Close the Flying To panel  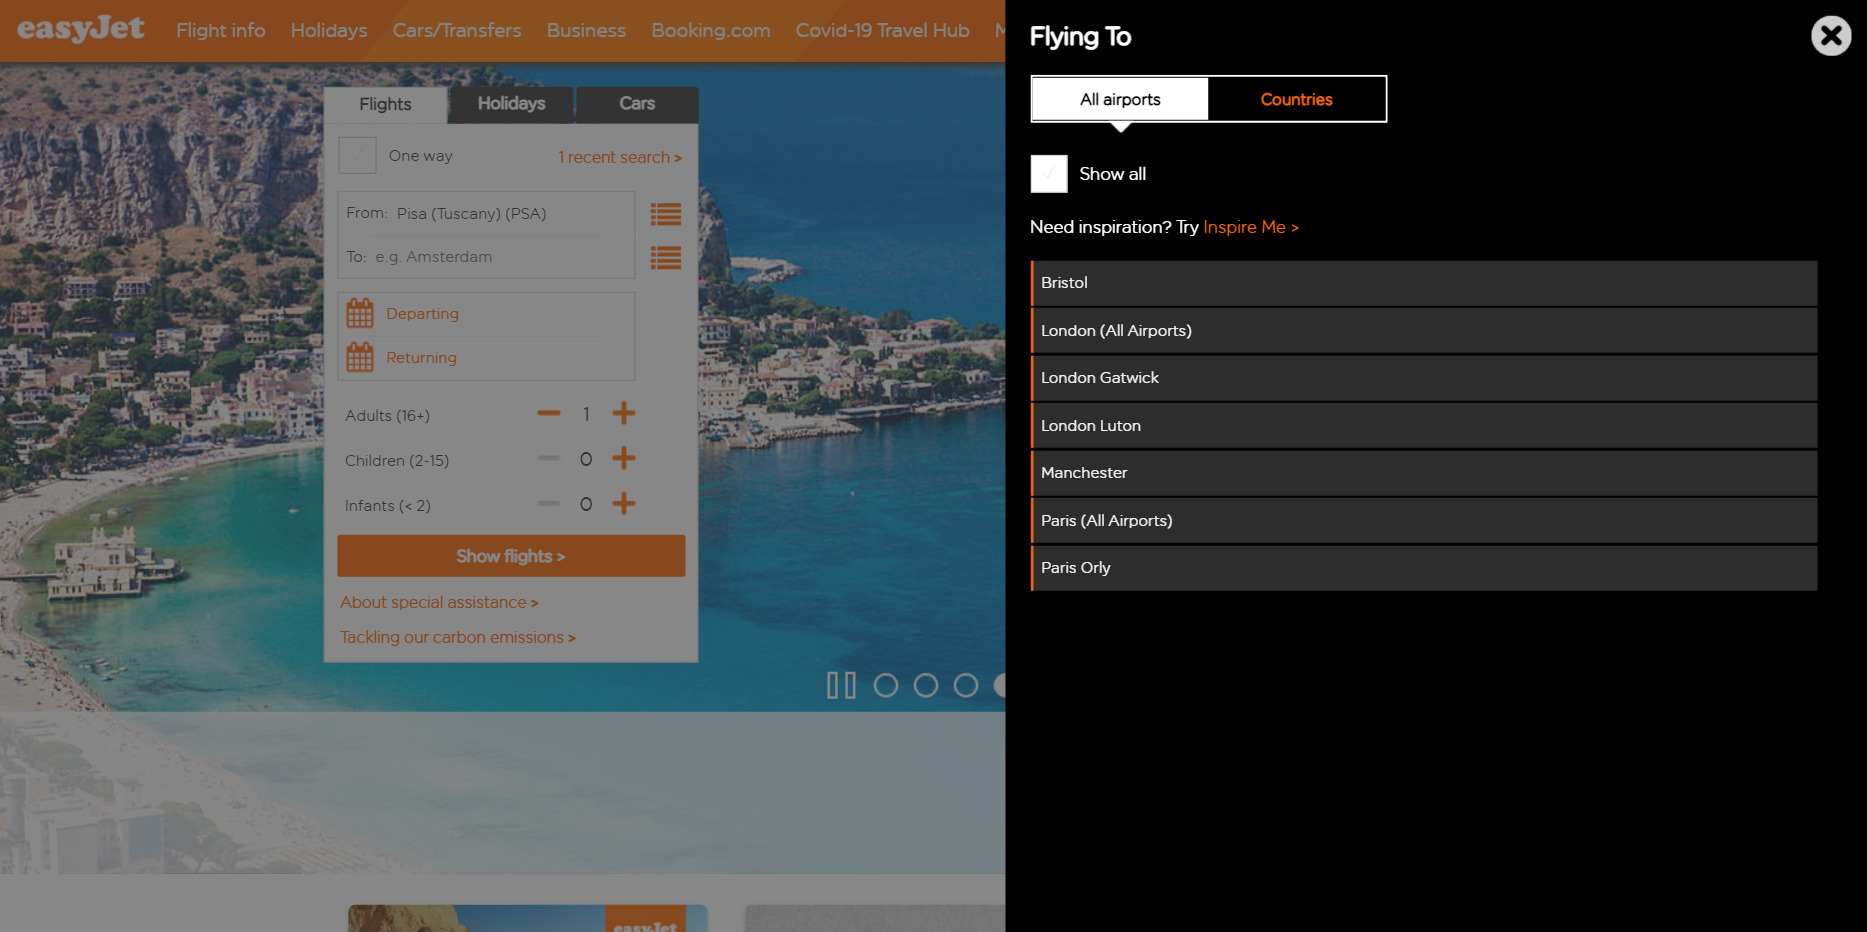(x=1831, y=36)
